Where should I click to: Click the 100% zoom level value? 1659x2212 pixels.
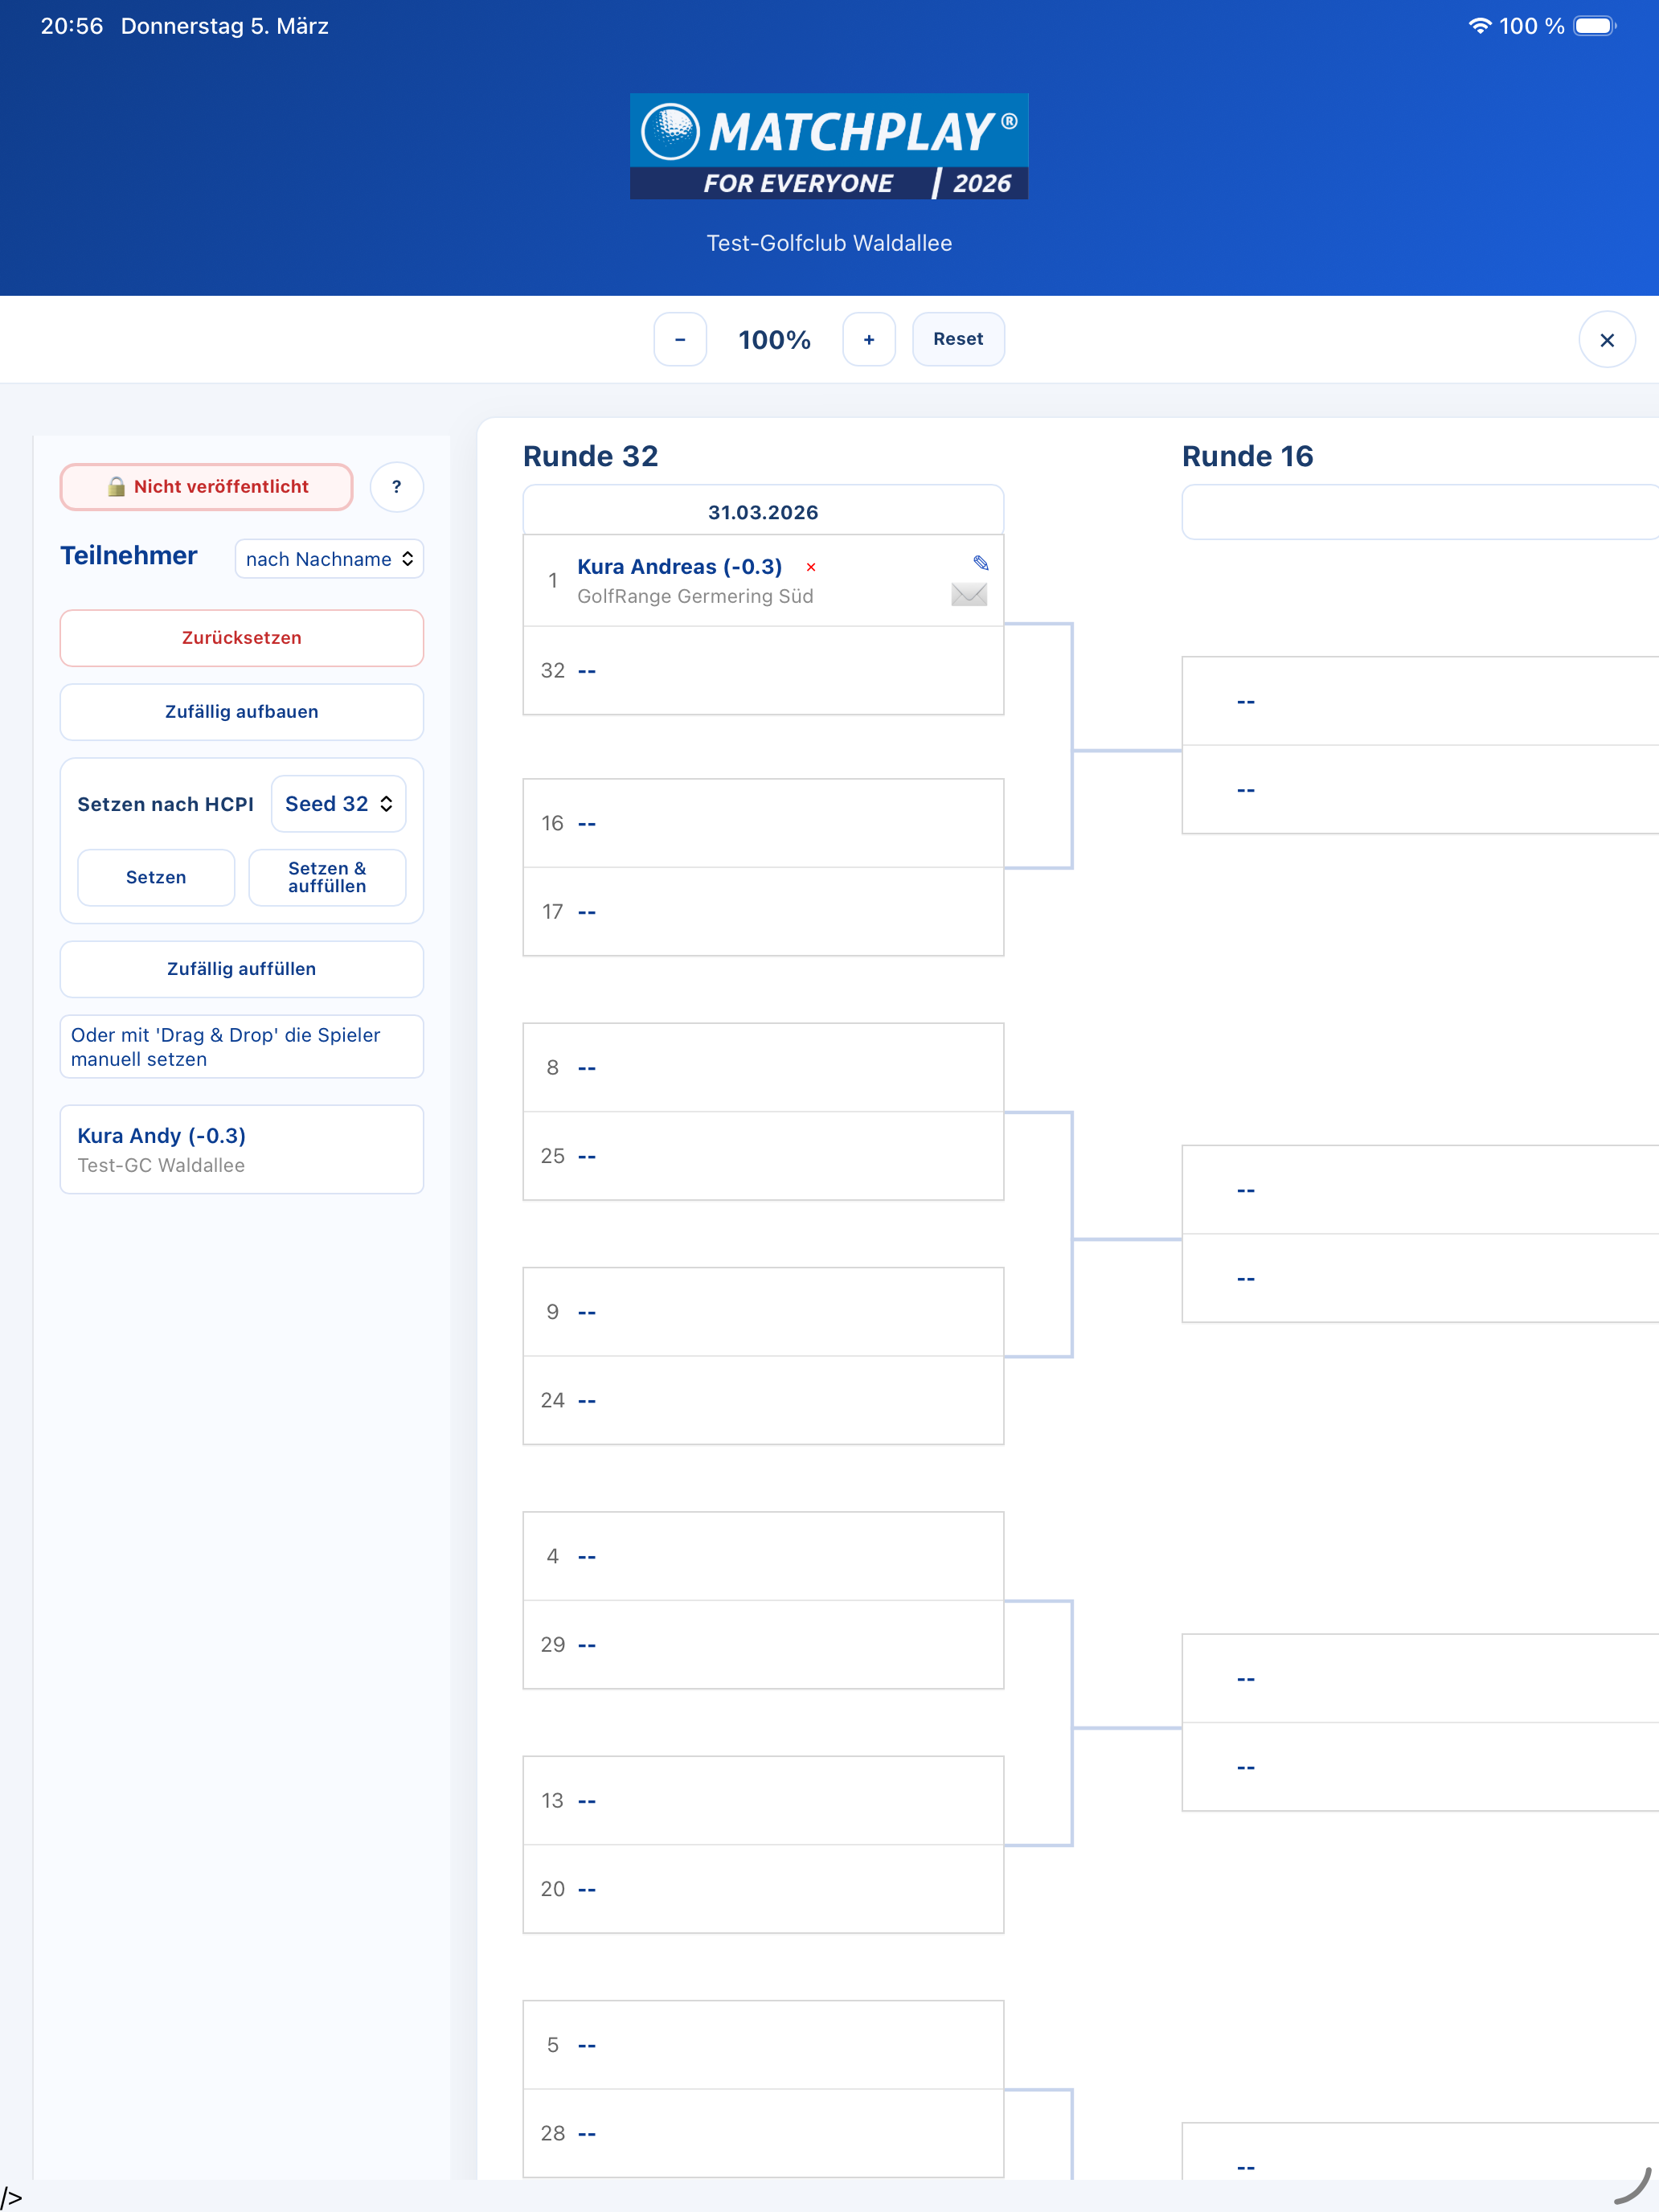[x=774, y=340]
